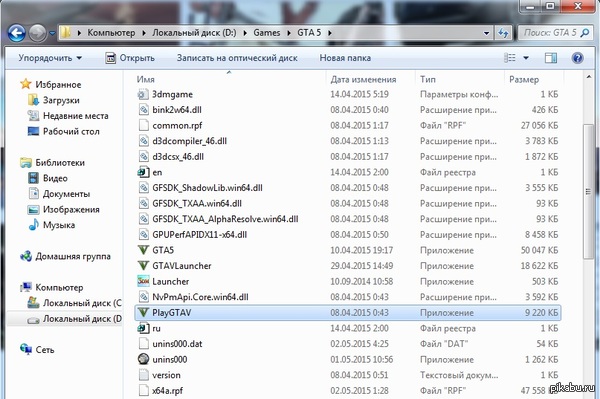Image resolution: width=600 pixels, height=399 pixels.
Task: Select Домашняя группа in the sidebar
Action: (73, 256)
